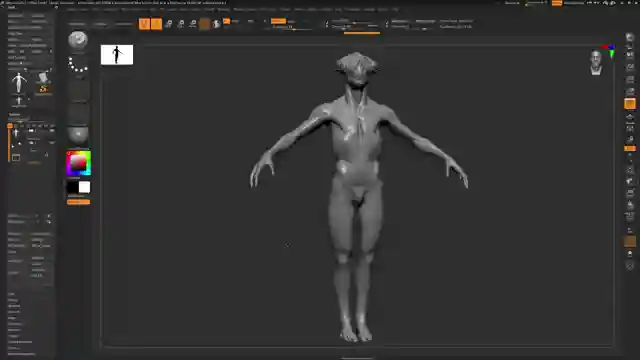Select the orange S SimpleBrush tool icon

[x=43, y=89]
